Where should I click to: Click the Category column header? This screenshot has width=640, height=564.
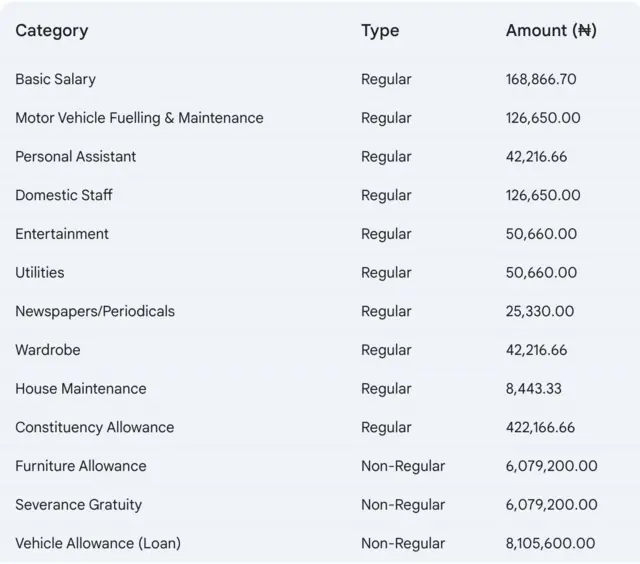[x=52, y=31]
